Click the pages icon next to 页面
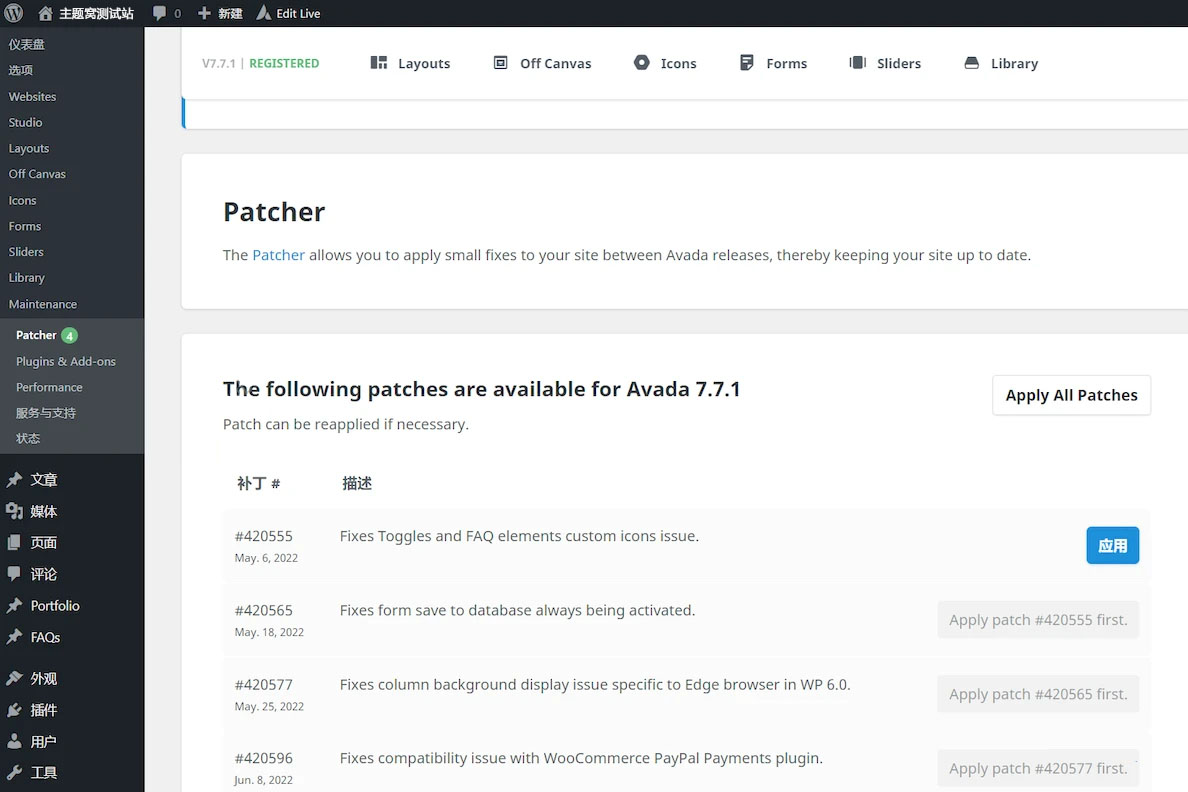Viewport: 1188px width, 792px height. coord(14,543)
